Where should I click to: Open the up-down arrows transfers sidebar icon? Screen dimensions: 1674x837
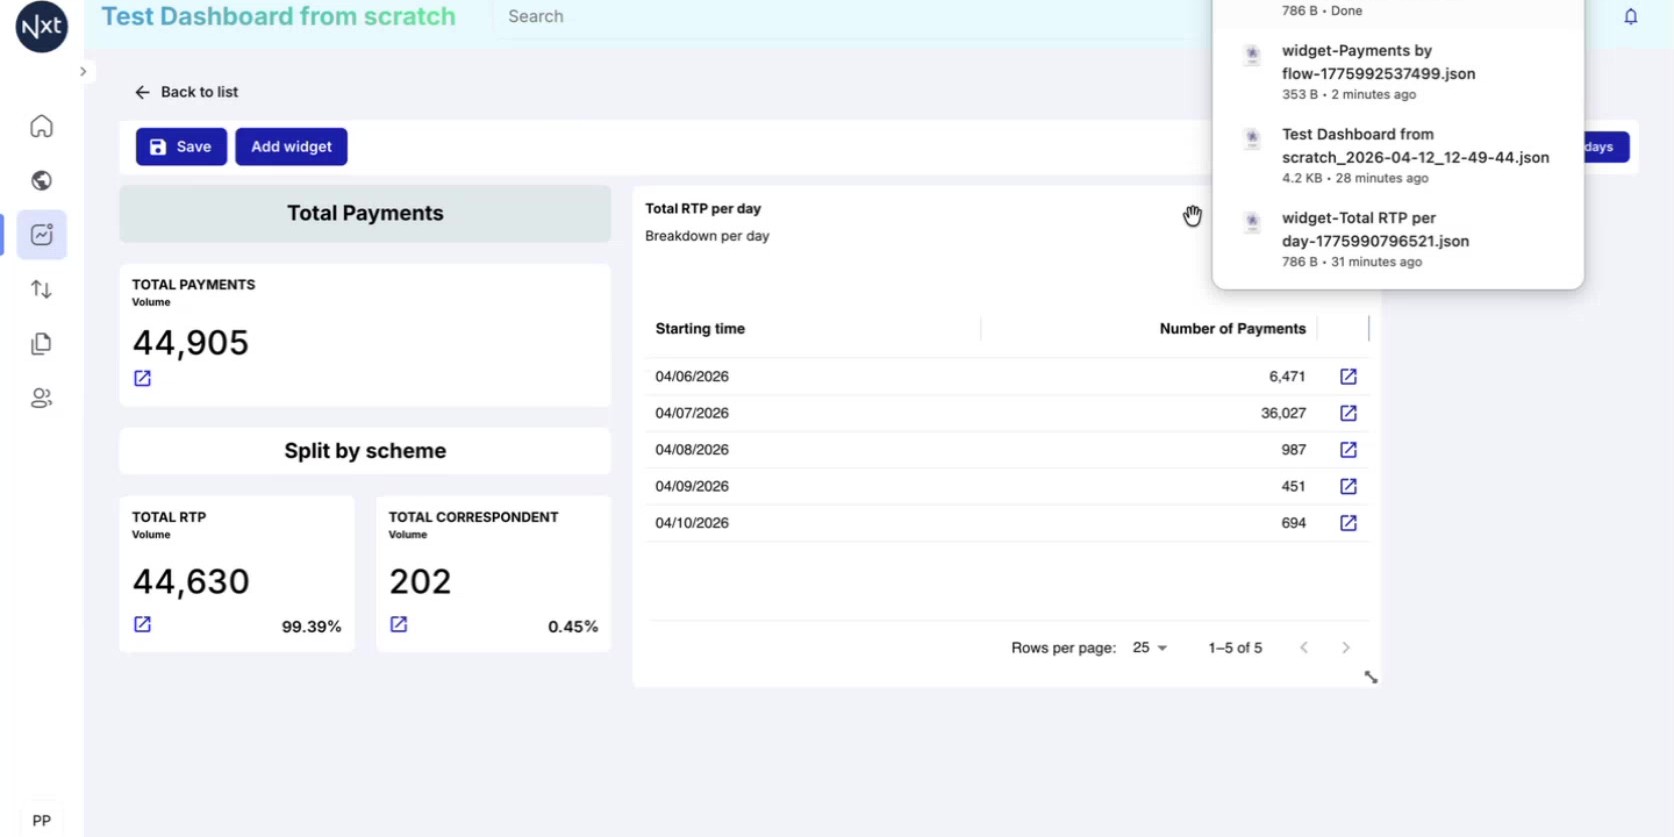coord(41,289)
